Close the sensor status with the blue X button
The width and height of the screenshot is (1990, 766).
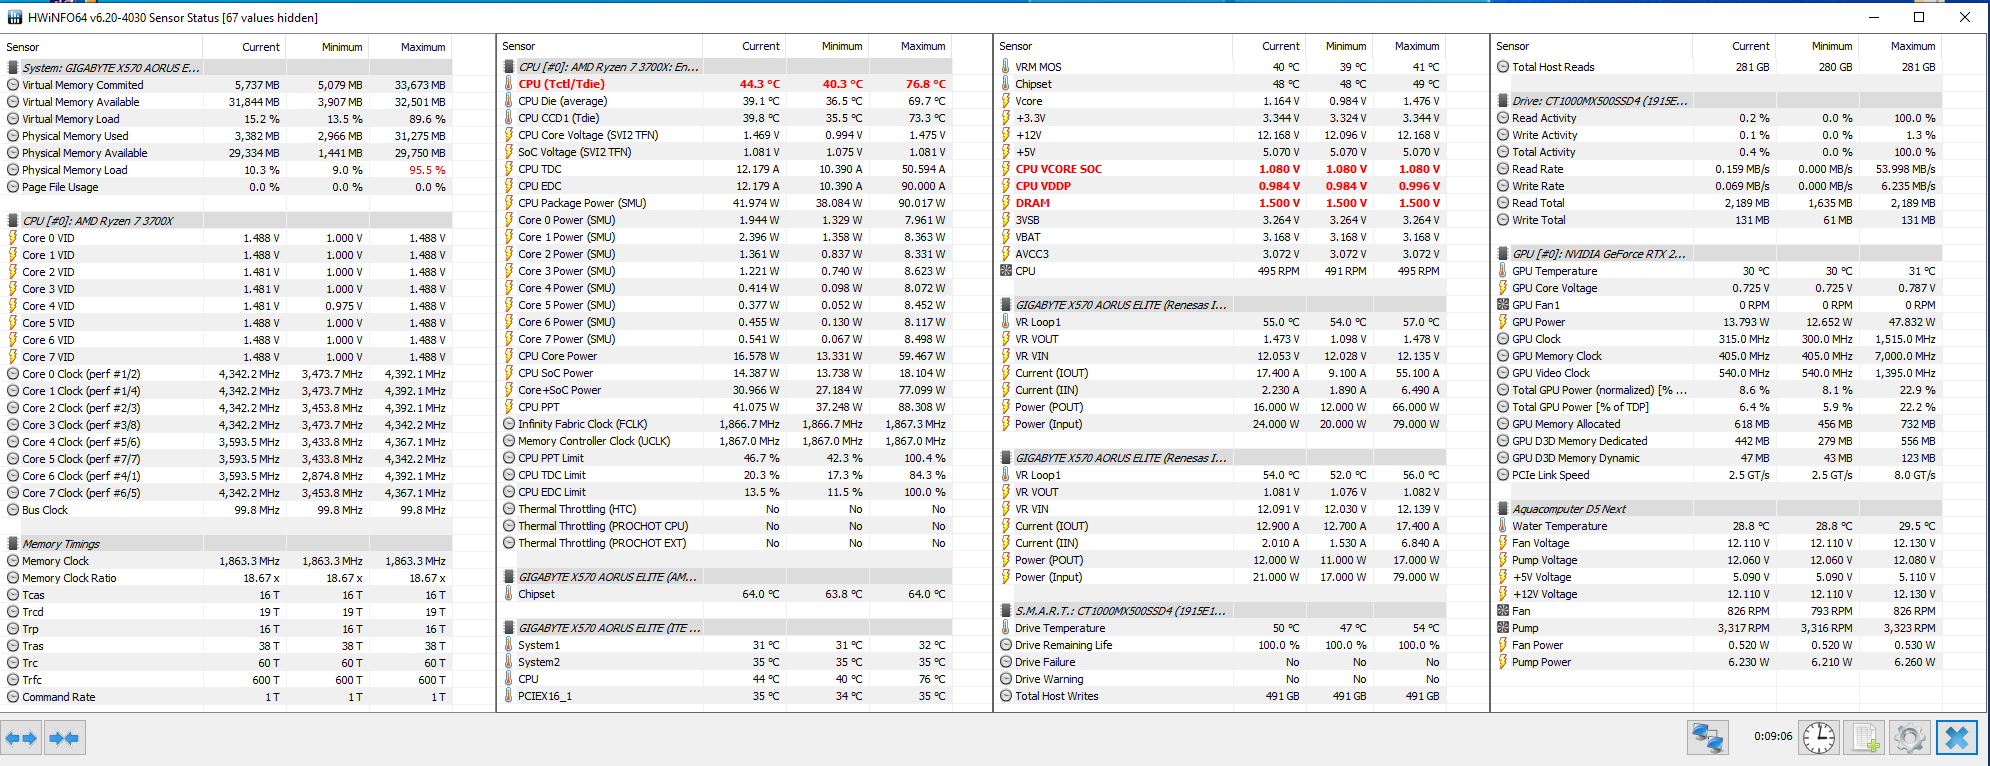pyautogui.click(x=1957, y=738)
